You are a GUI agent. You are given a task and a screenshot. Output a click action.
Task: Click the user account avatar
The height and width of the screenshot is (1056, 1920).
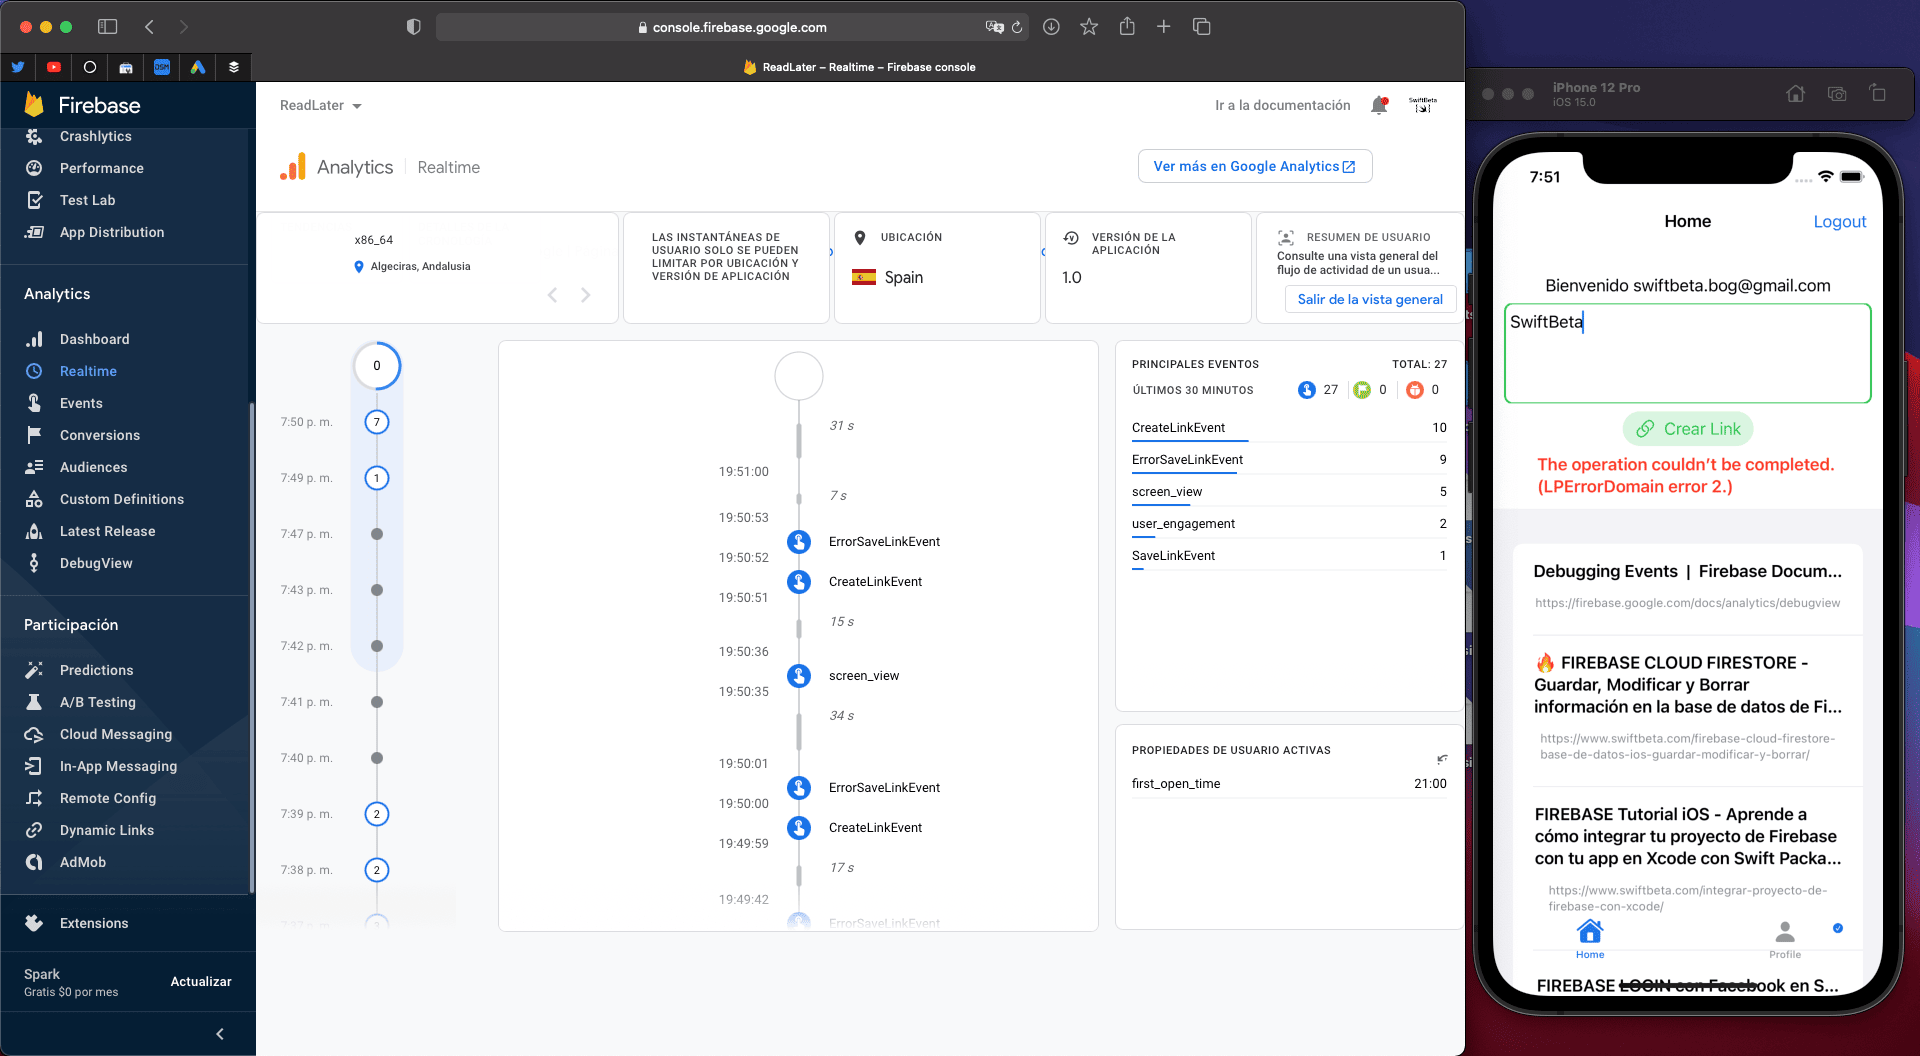(1423, 105)
